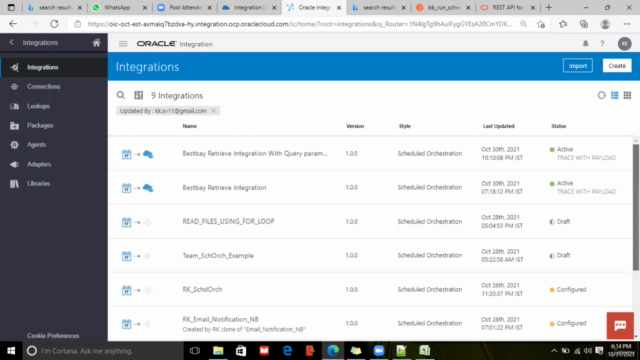Open browser settings three-dot menu

coord(627,24)
